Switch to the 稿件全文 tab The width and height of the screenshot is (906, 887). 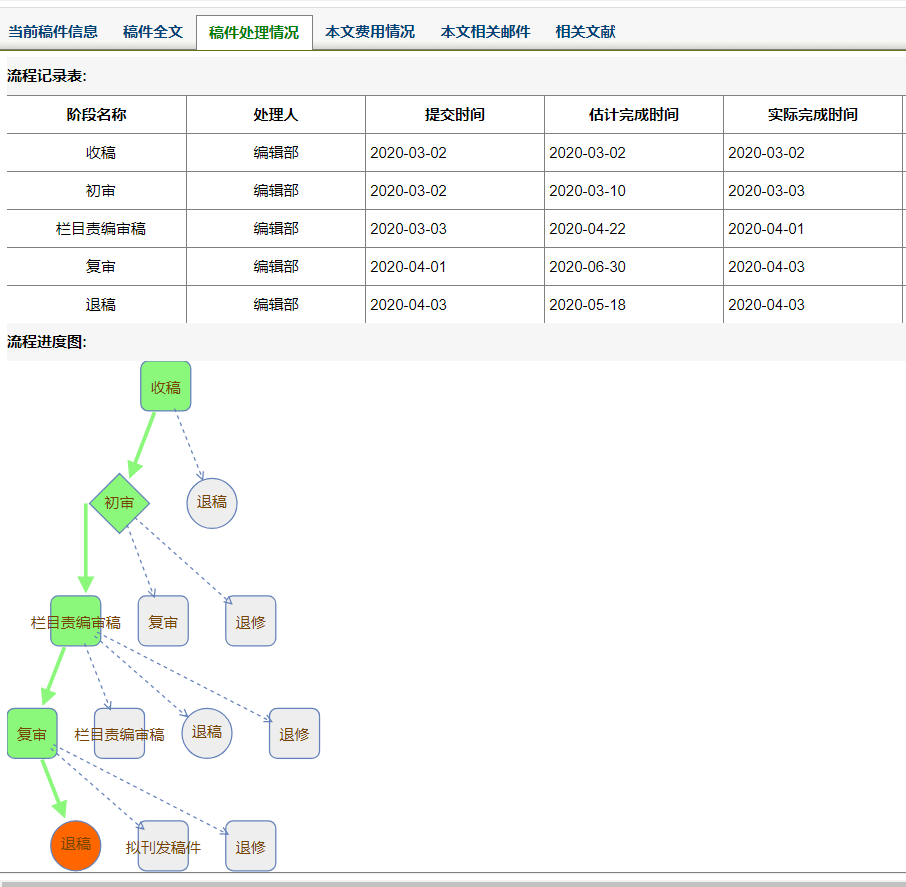point(153,32)
